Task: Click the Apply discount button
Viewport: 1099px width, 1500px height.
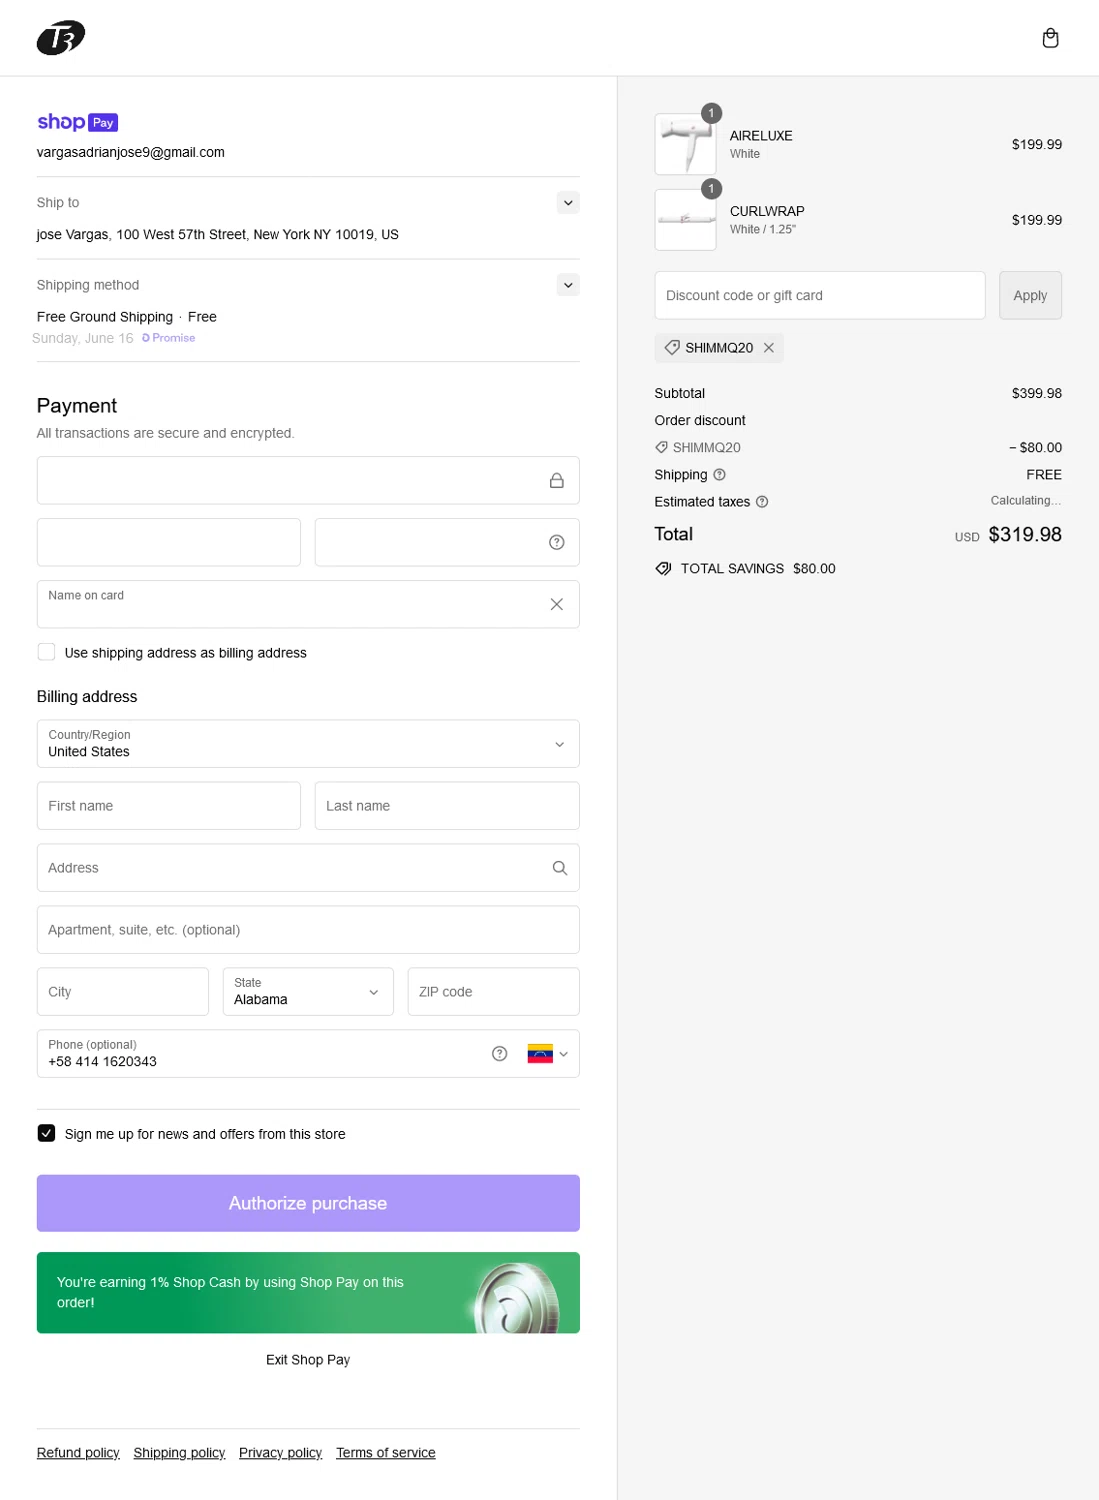Action: pos(1030,296)
